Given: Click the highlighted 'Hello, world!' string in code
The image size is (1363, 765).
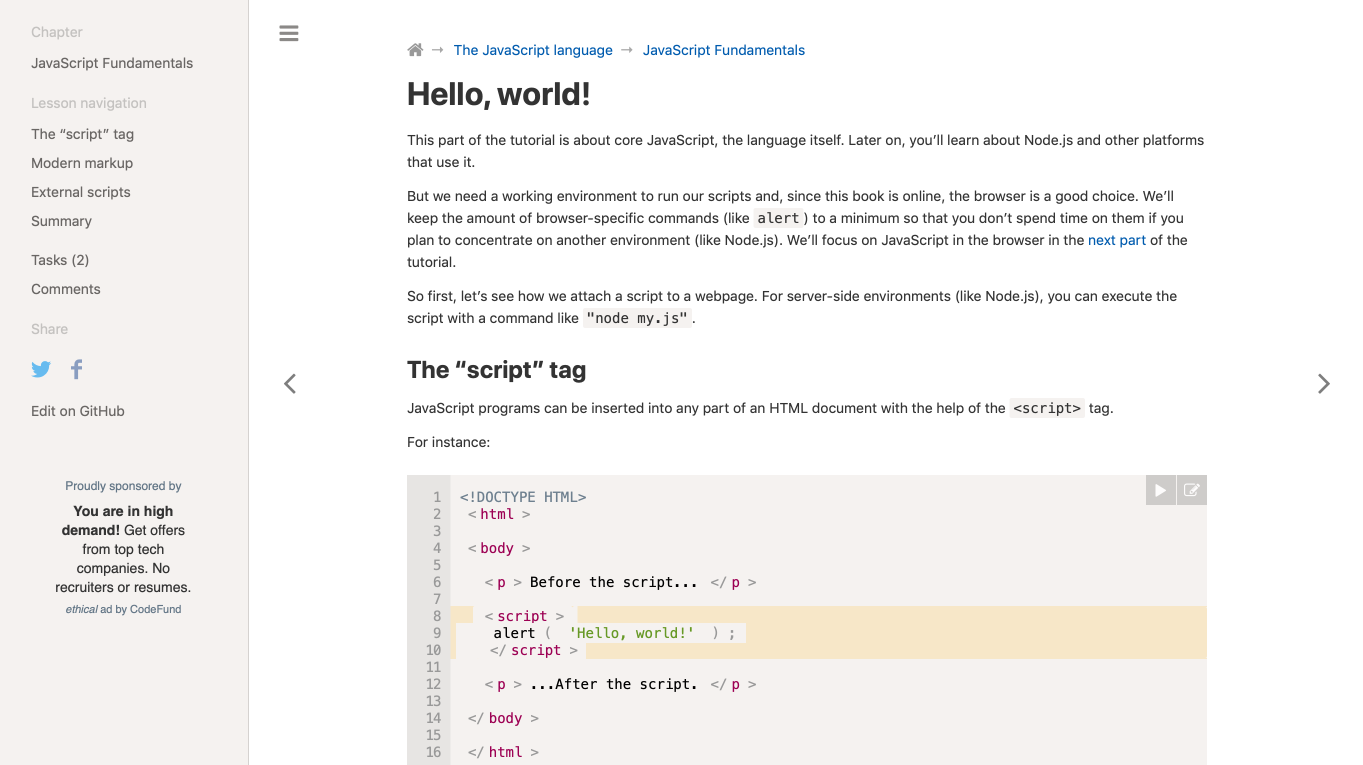Looking at the screenshot, I should pyautogui.click(x=632, y=633).
